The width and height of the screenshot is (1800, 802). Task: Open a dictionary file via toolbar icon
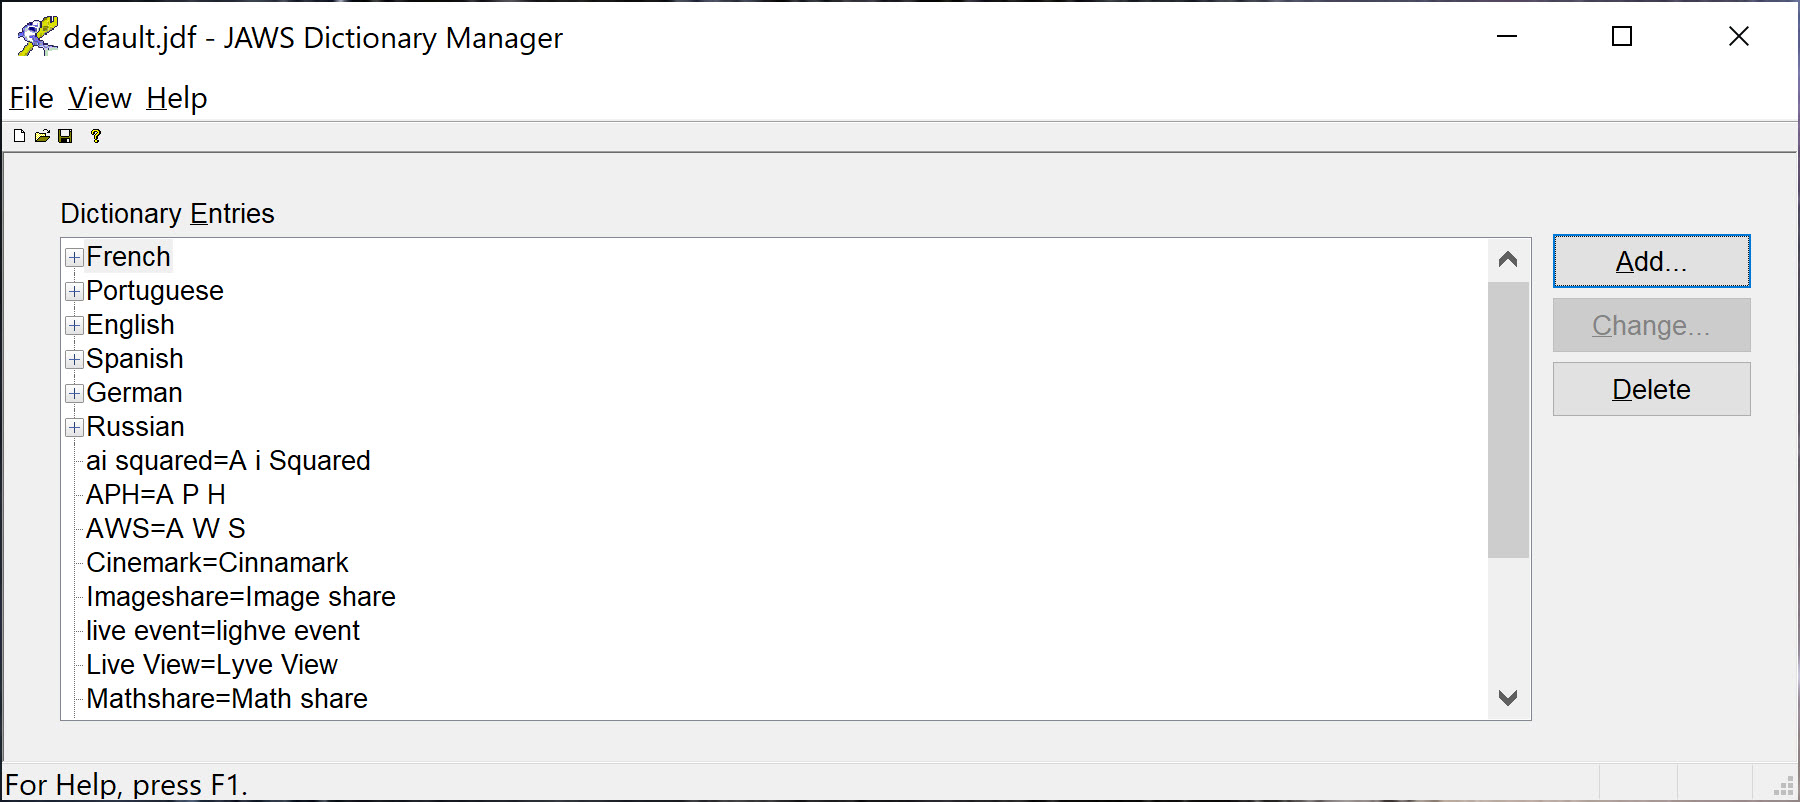[42, 135]
